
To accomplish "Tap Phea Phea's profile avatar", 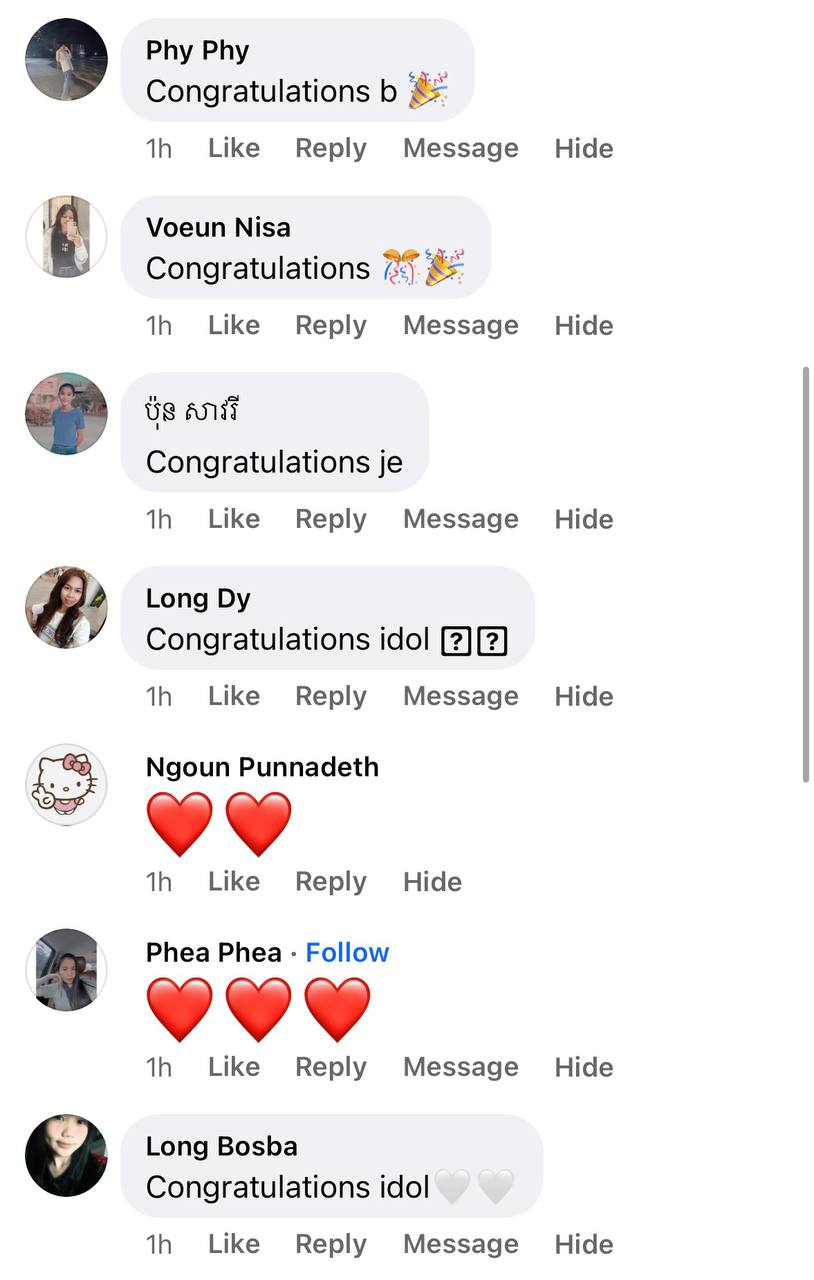I will tap(66, 970).
